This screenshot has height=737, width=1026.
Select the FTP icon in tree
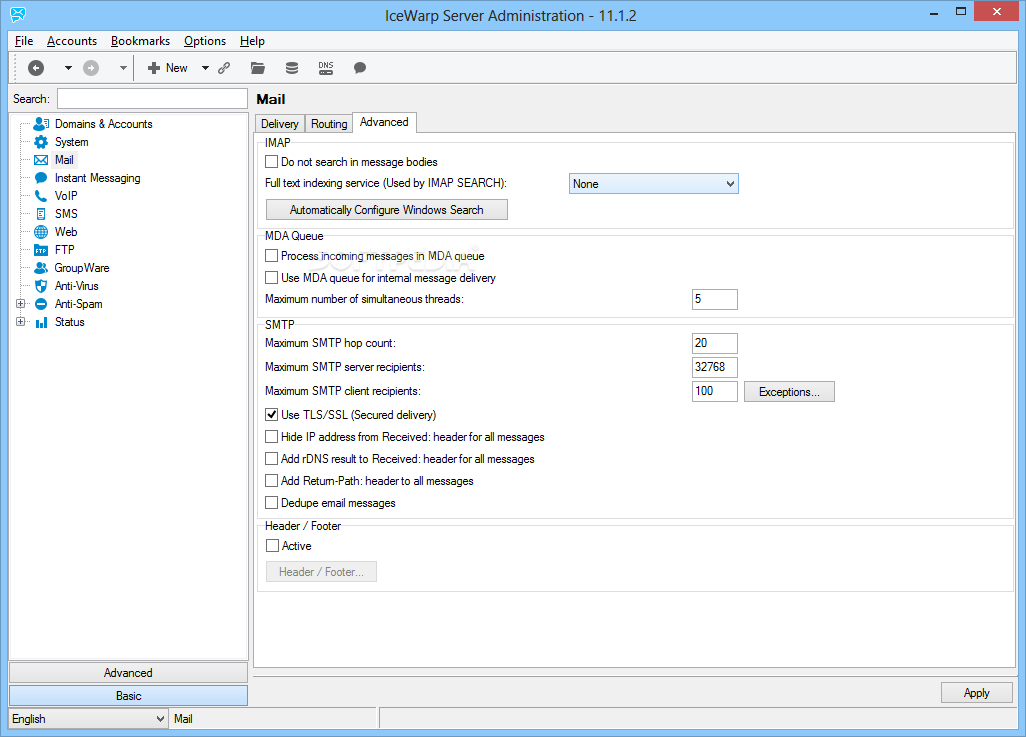point(41,250)
